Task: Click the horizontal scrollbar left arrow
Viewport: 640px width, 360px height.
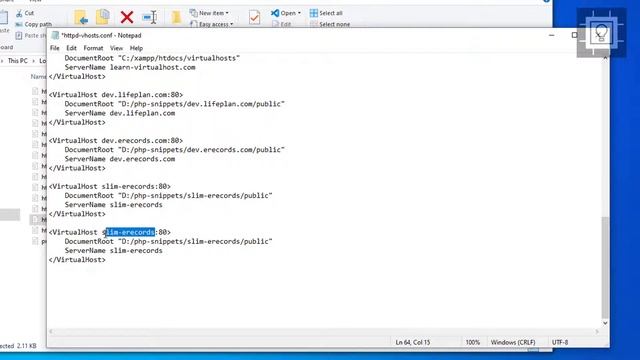Action: [x=51, y=331]
